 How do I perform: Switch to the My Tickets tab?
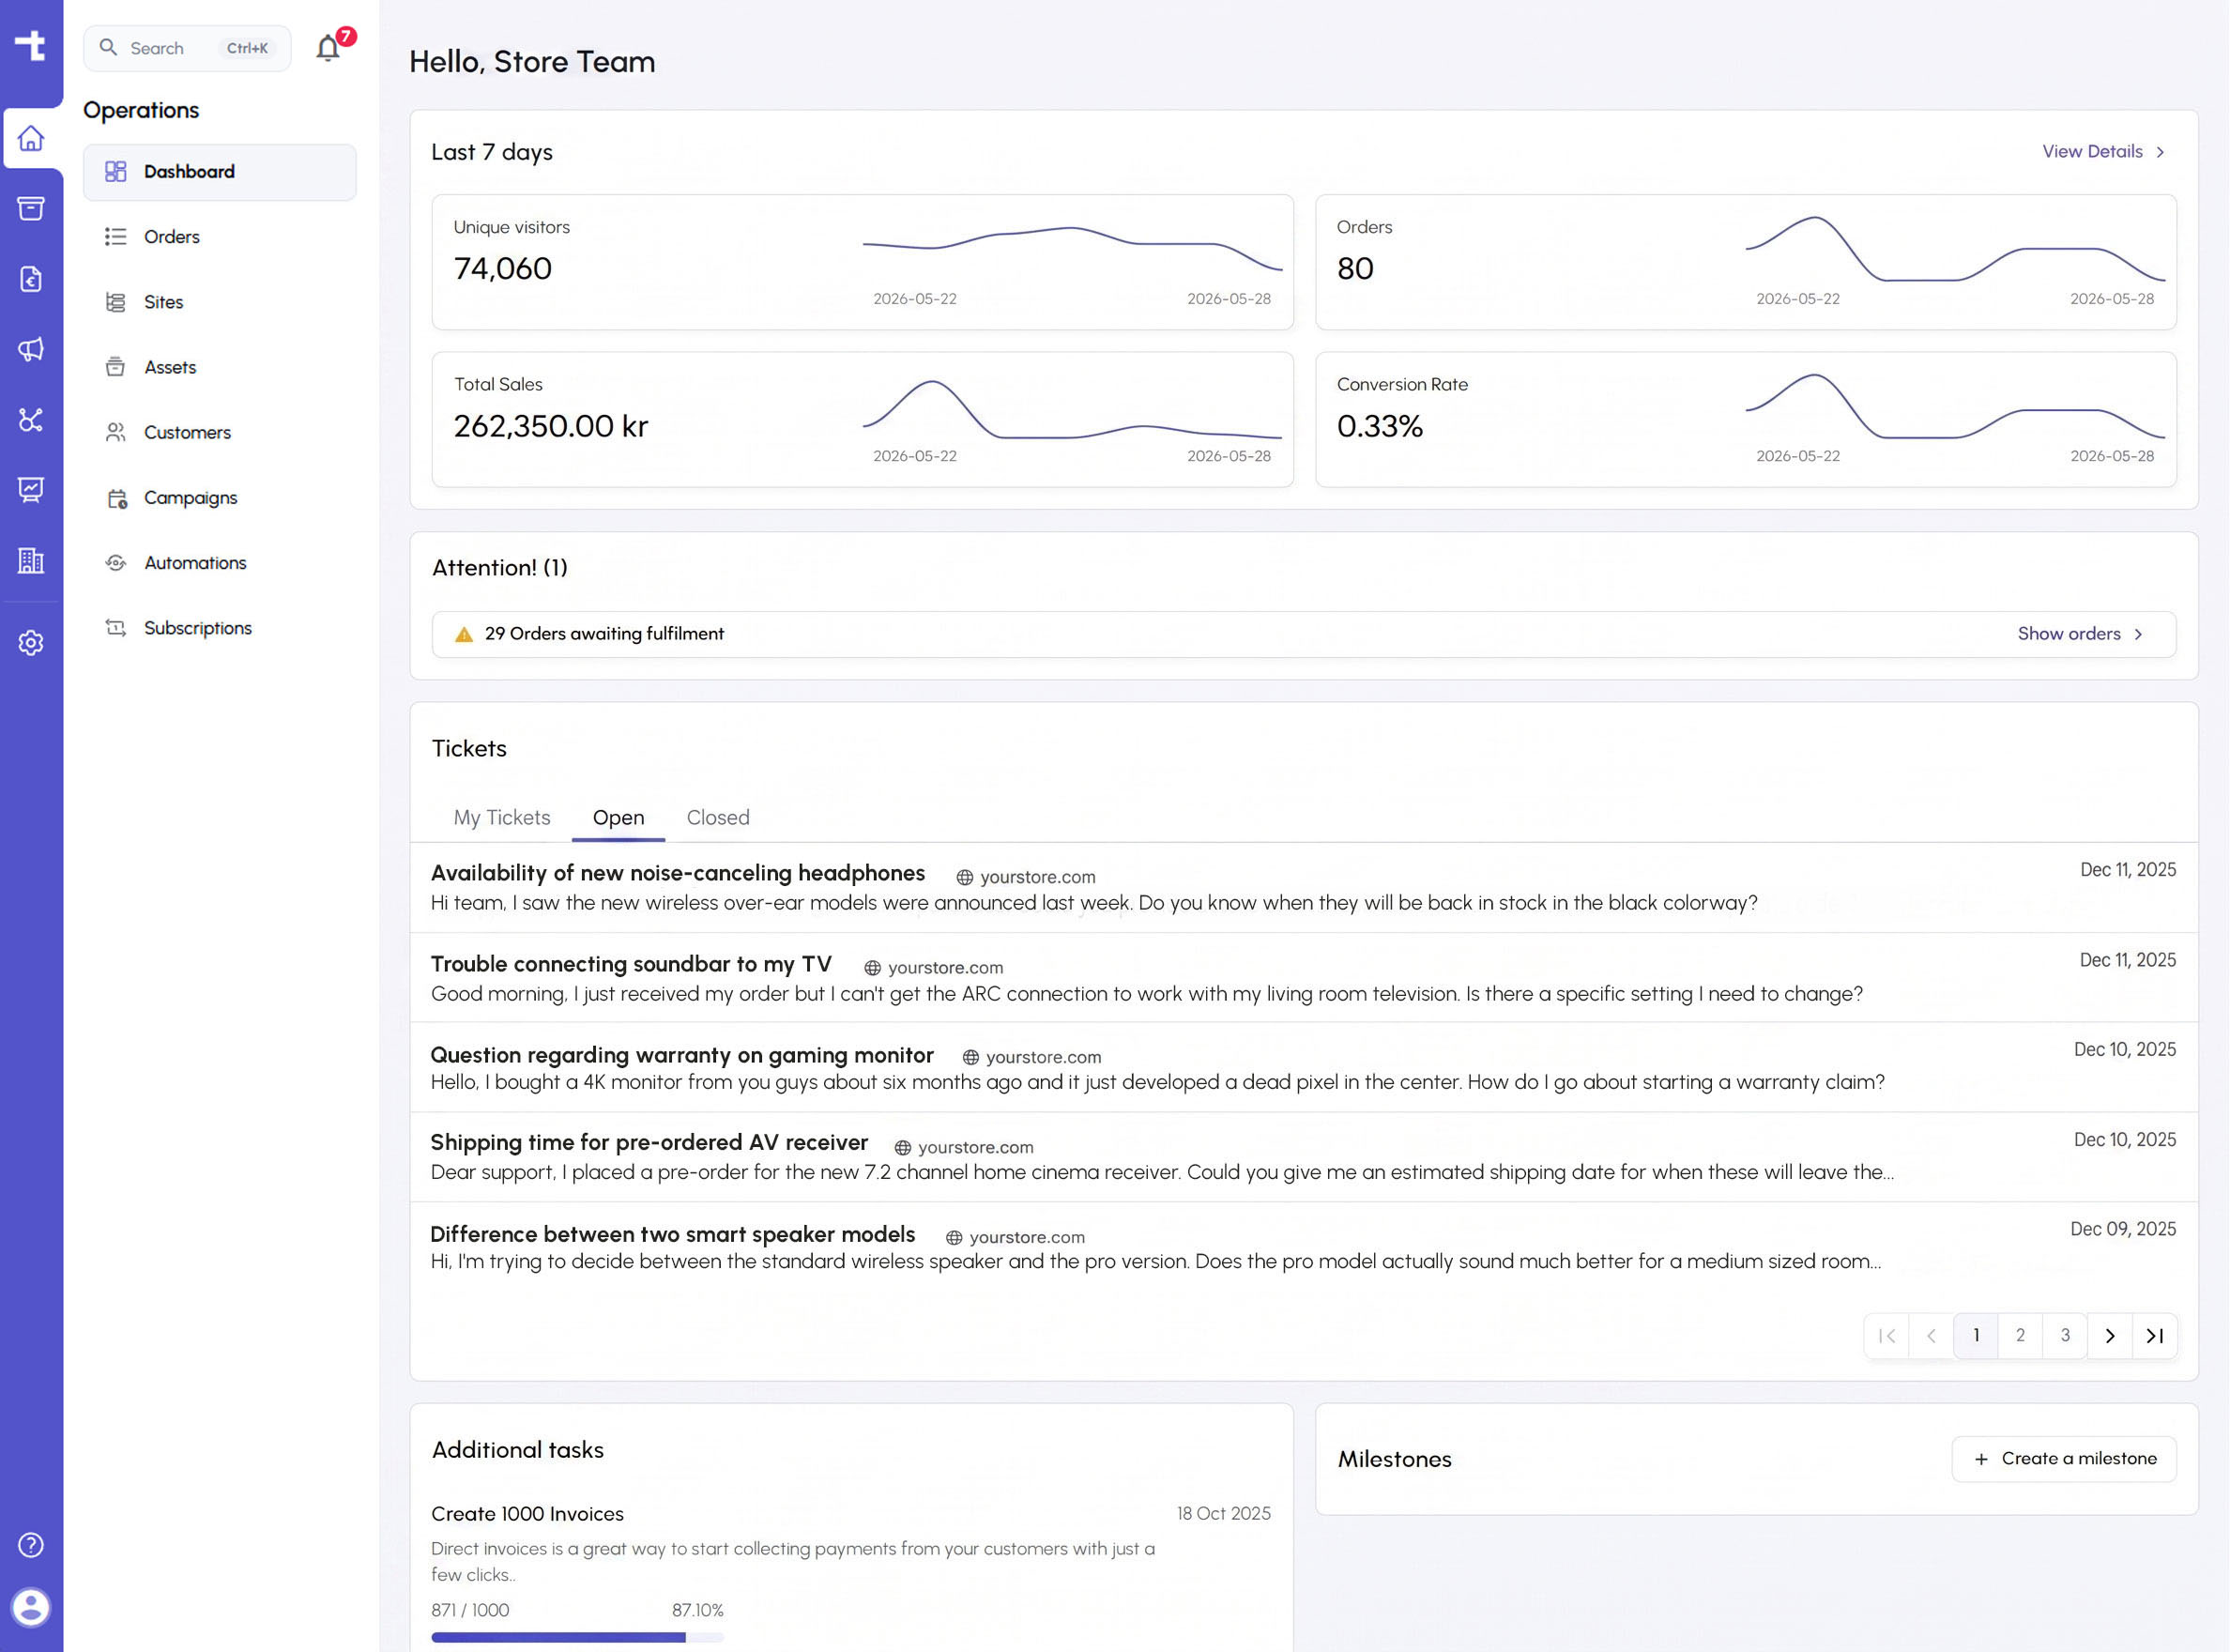coord(502,817)
